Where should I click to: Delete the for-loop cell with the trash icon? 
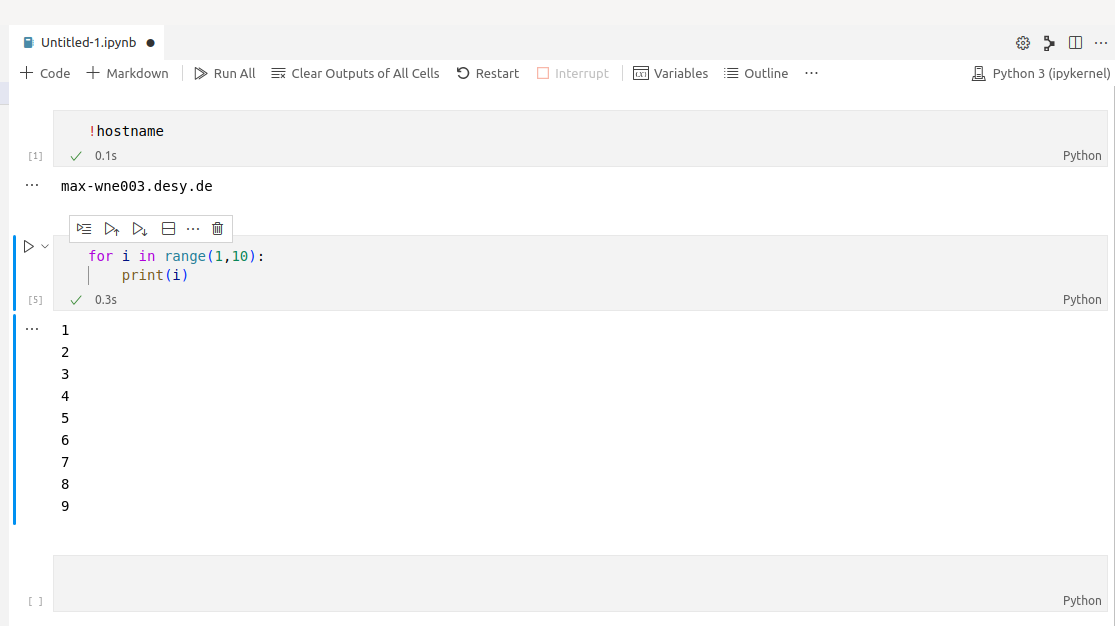(x=217, y=229)
